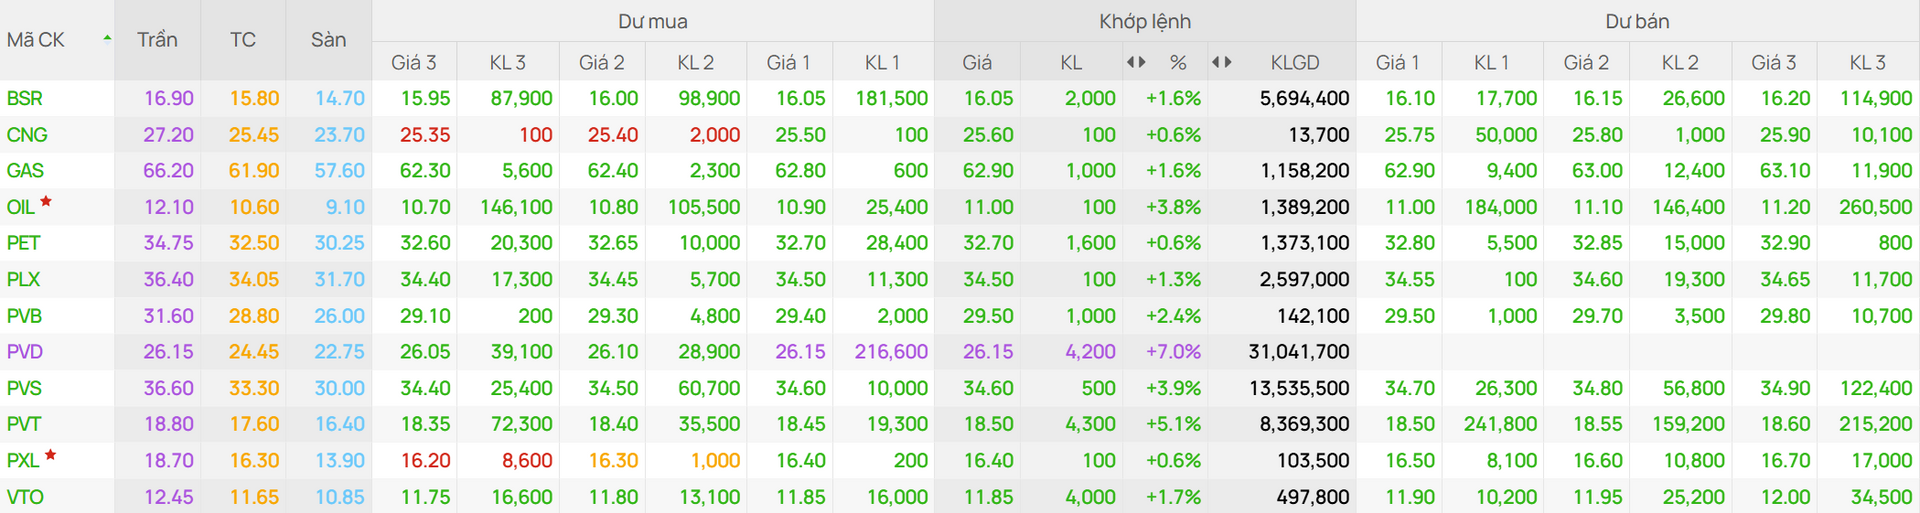This screenshot has height=513, width=1920.
Task: Open the PVD stock symbol
Action: coord(25,352)
